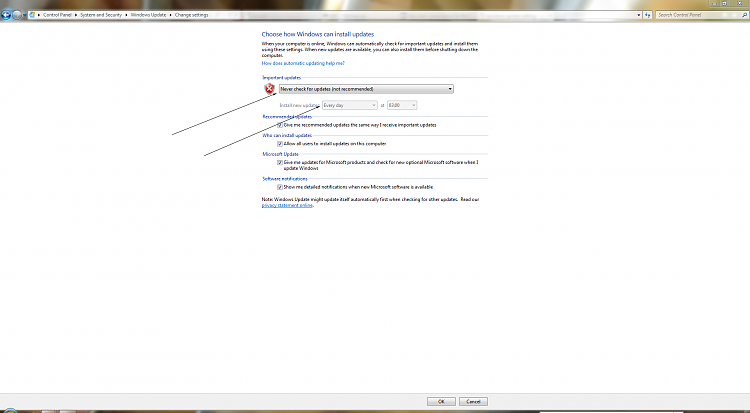Open the Every day schedule dropdown
The width and height of the screenshot is (750, 413).
coord(350,105)
